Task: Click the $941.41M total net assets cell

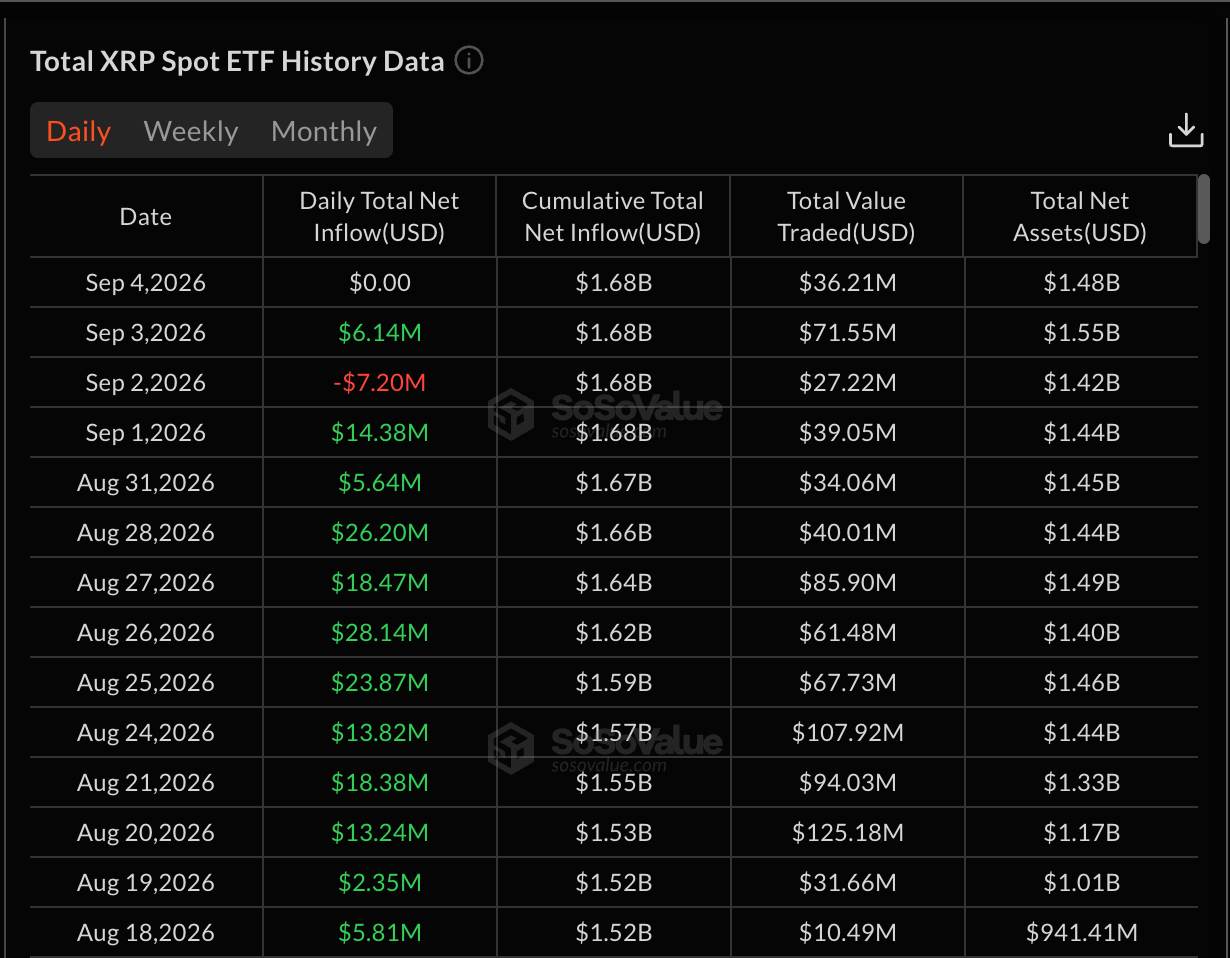Action: (x=1081, y=932)
